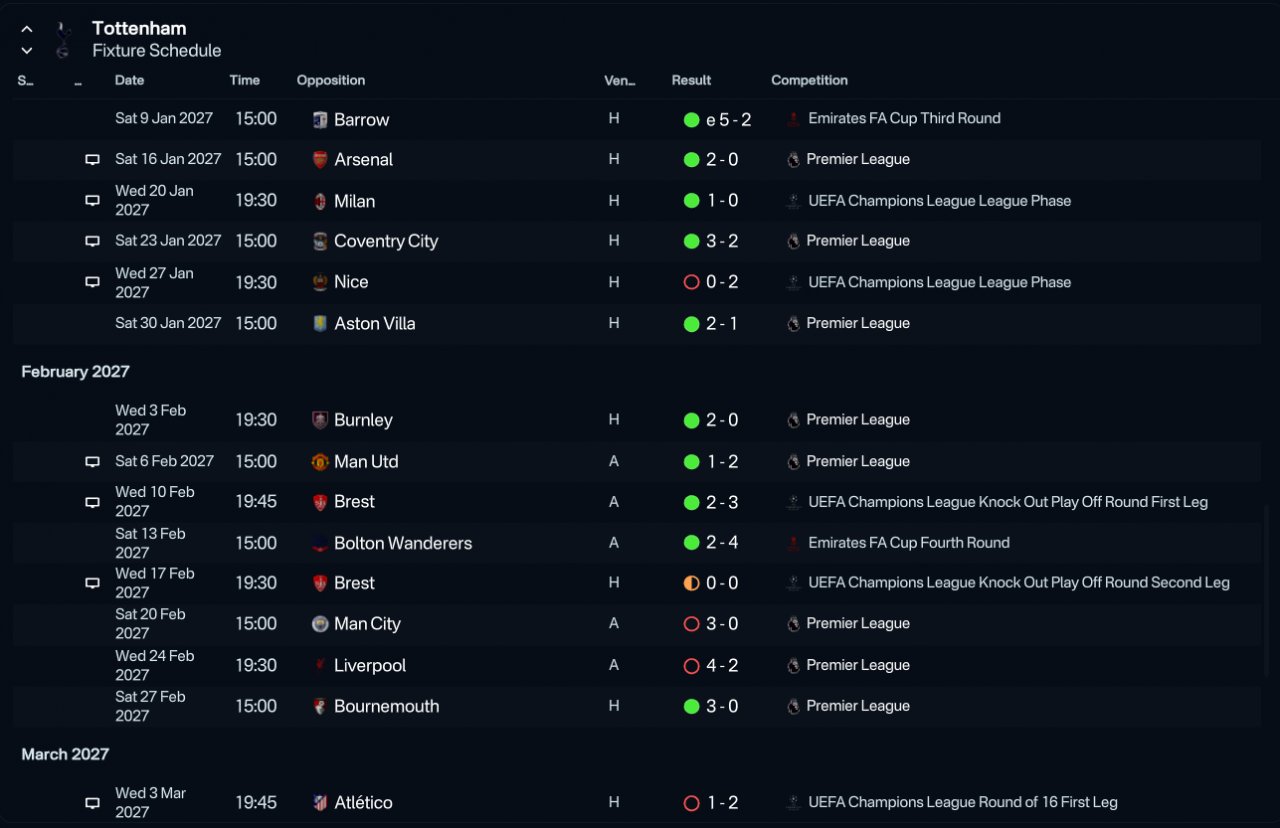Expand panel with the down chevron
This screenshot has height=828, width=1280.
(27, 51)
